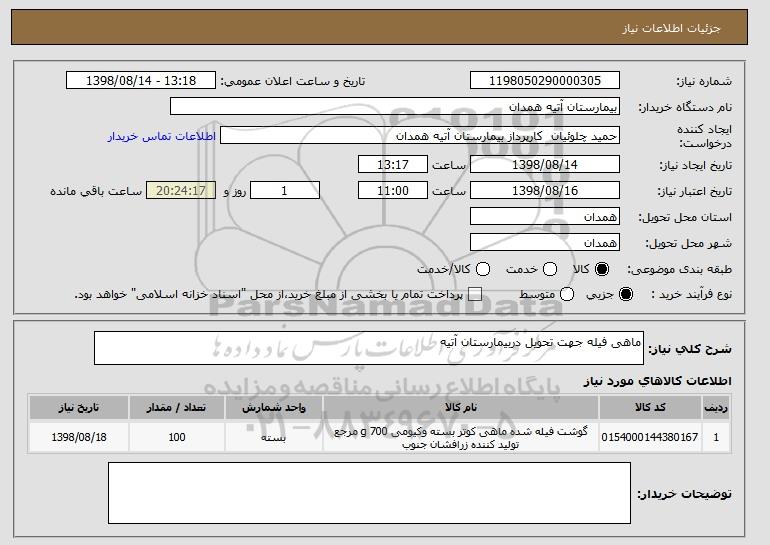770x545 pixels.
Task: Click item code 0154000144380167 cell
Action: 650,437
